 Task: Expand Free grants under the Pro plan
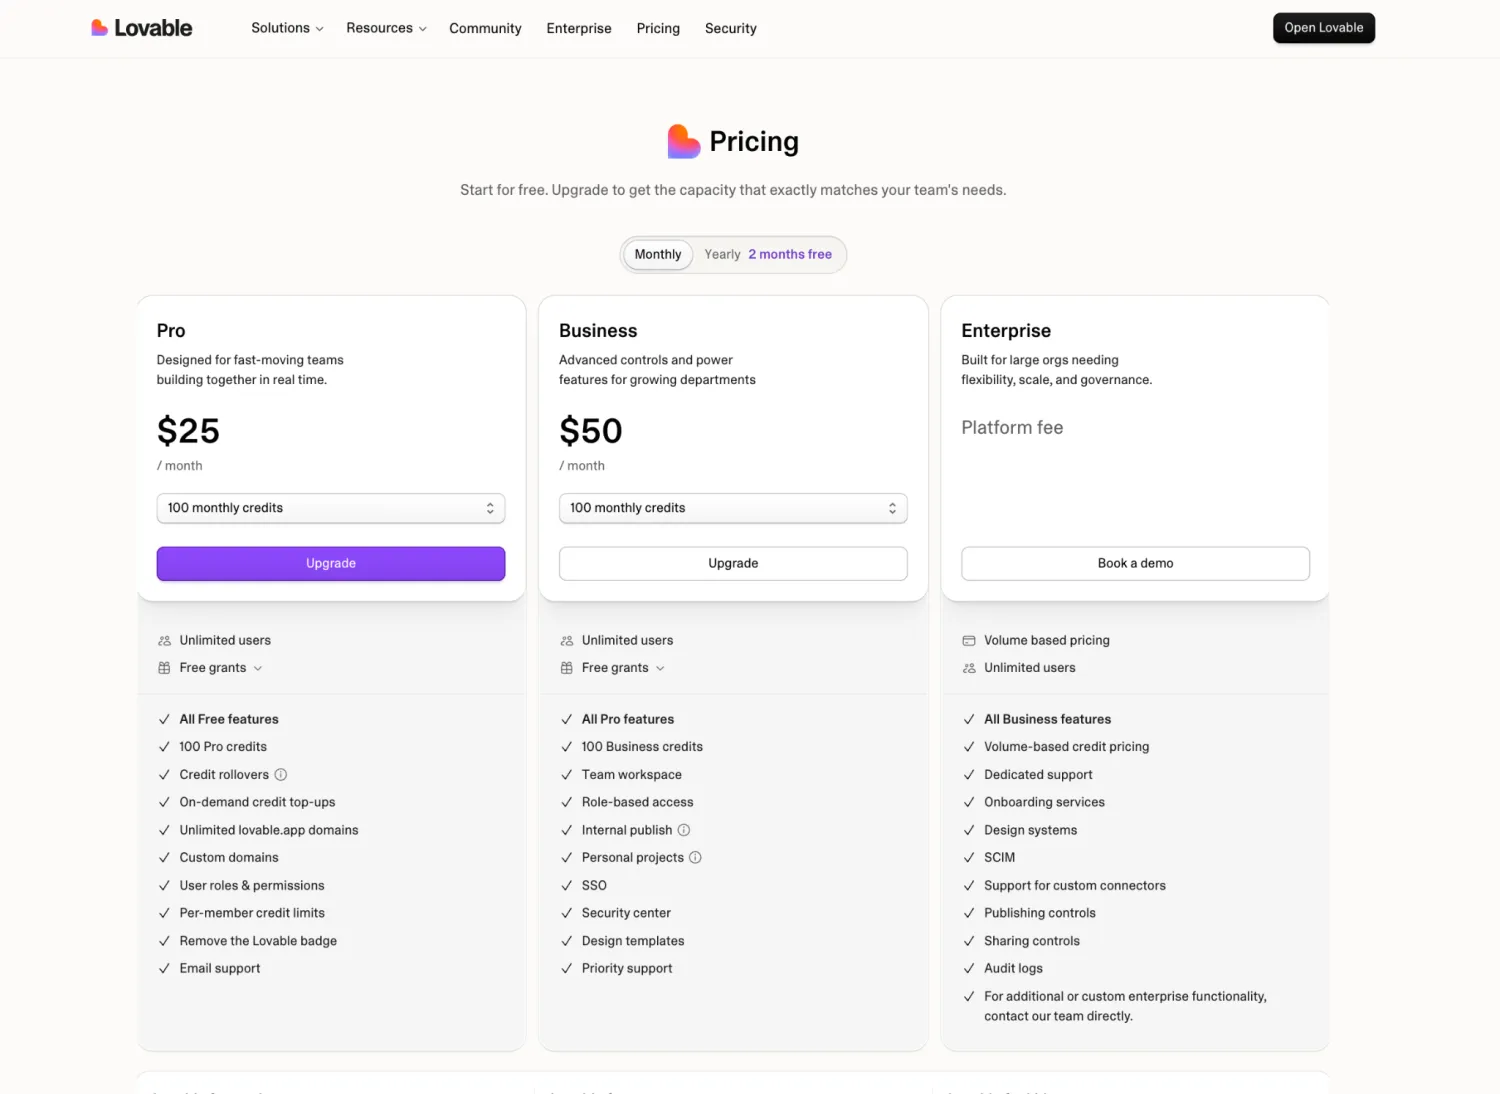220,668
